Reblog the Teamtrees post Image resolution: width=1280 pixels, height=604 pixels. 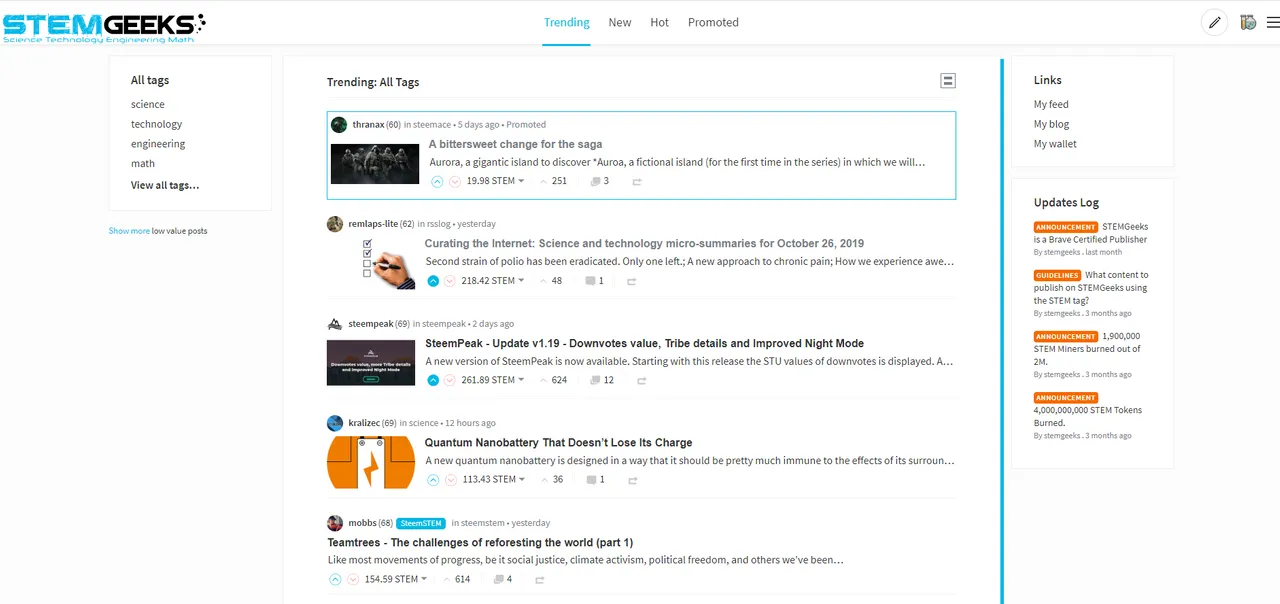point(539,579)
